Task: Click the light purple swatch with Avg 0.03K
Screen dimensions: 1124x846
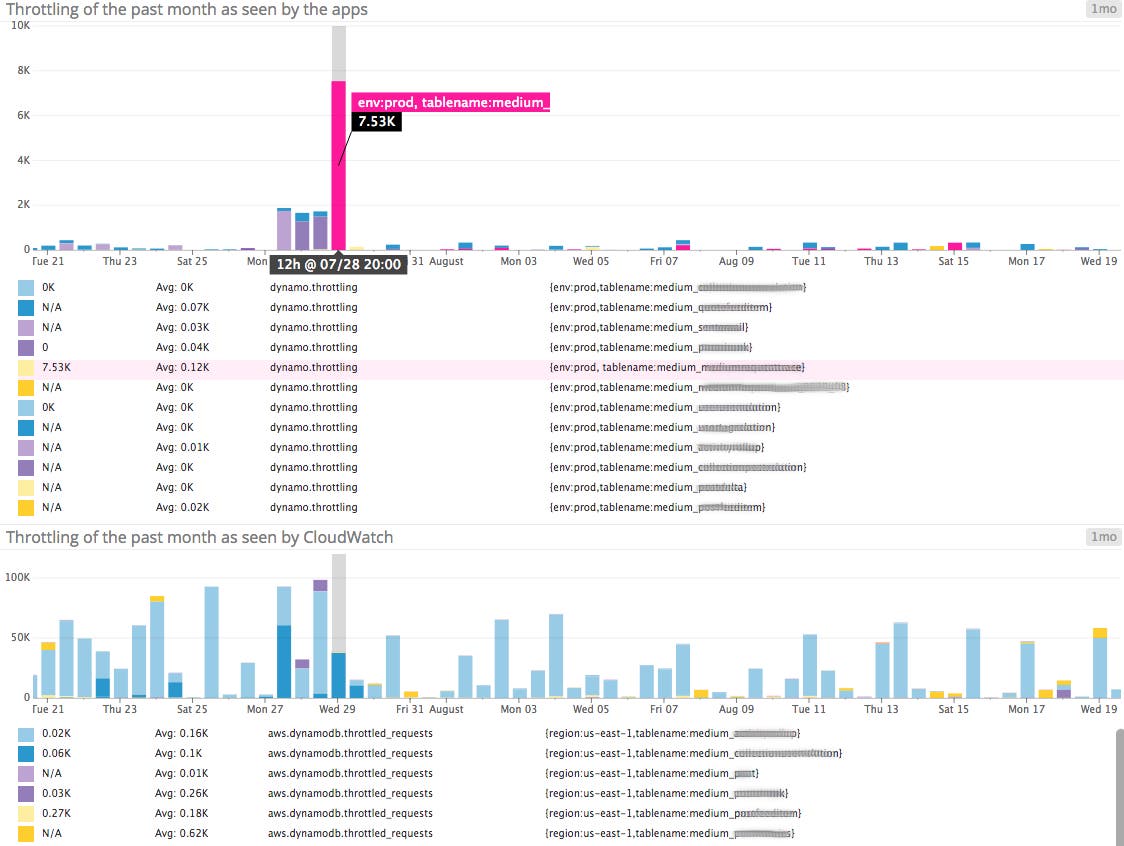Action: (26, 328)
